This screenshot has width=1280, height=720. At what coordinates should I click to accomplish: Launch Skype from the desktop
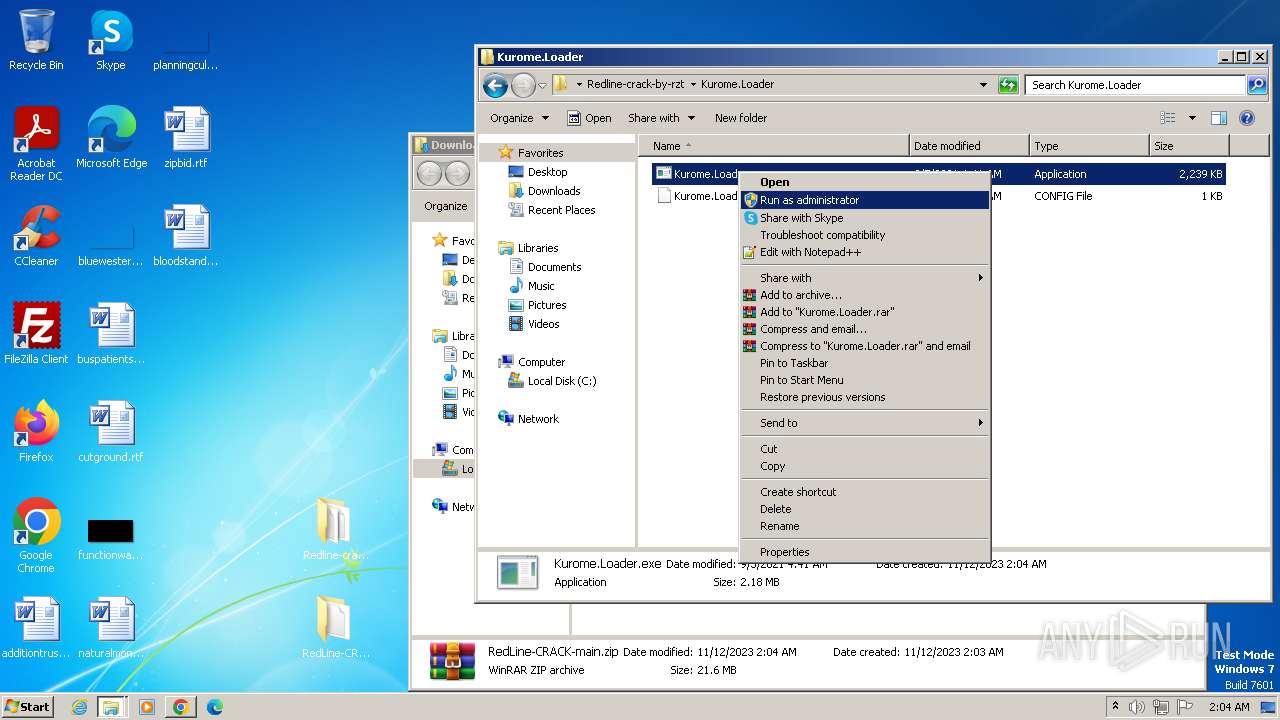pos(110,40)
